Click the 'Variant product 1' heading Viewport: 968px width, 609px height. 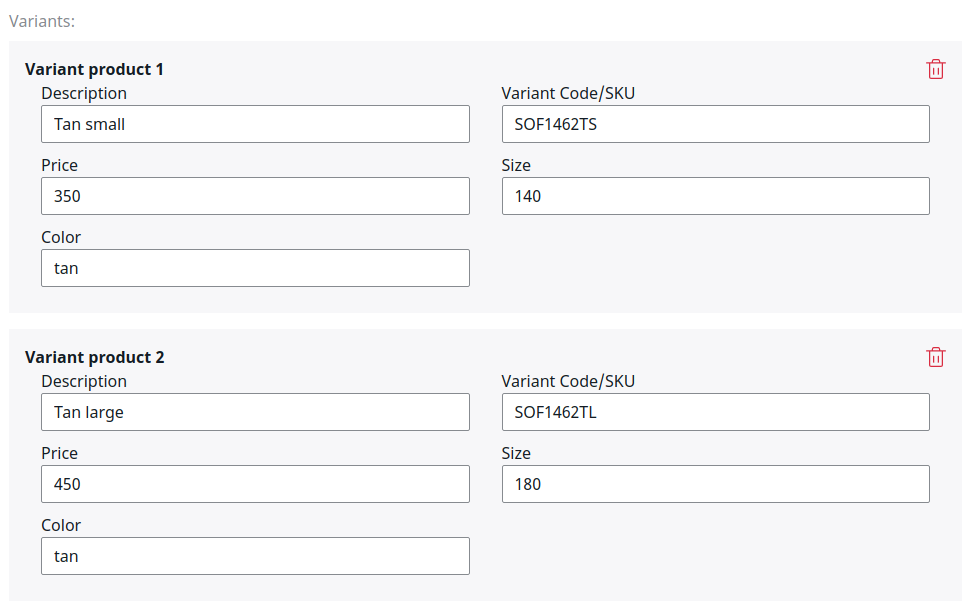point(94,69)
